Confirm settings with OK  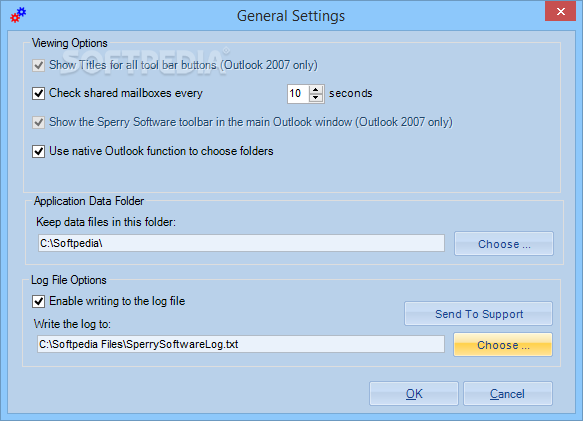[414, 393]
